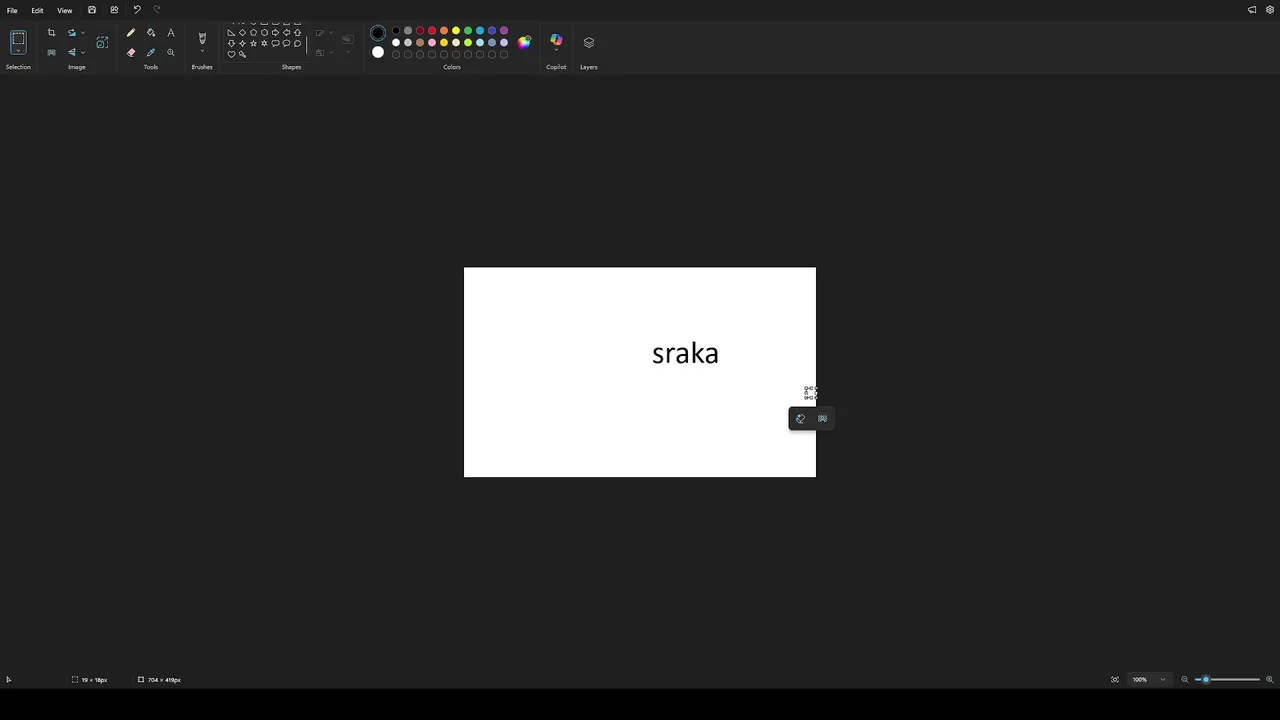Click the Redo arrow icon
This screenshot has width=1280, height=720.
point(157,10)
